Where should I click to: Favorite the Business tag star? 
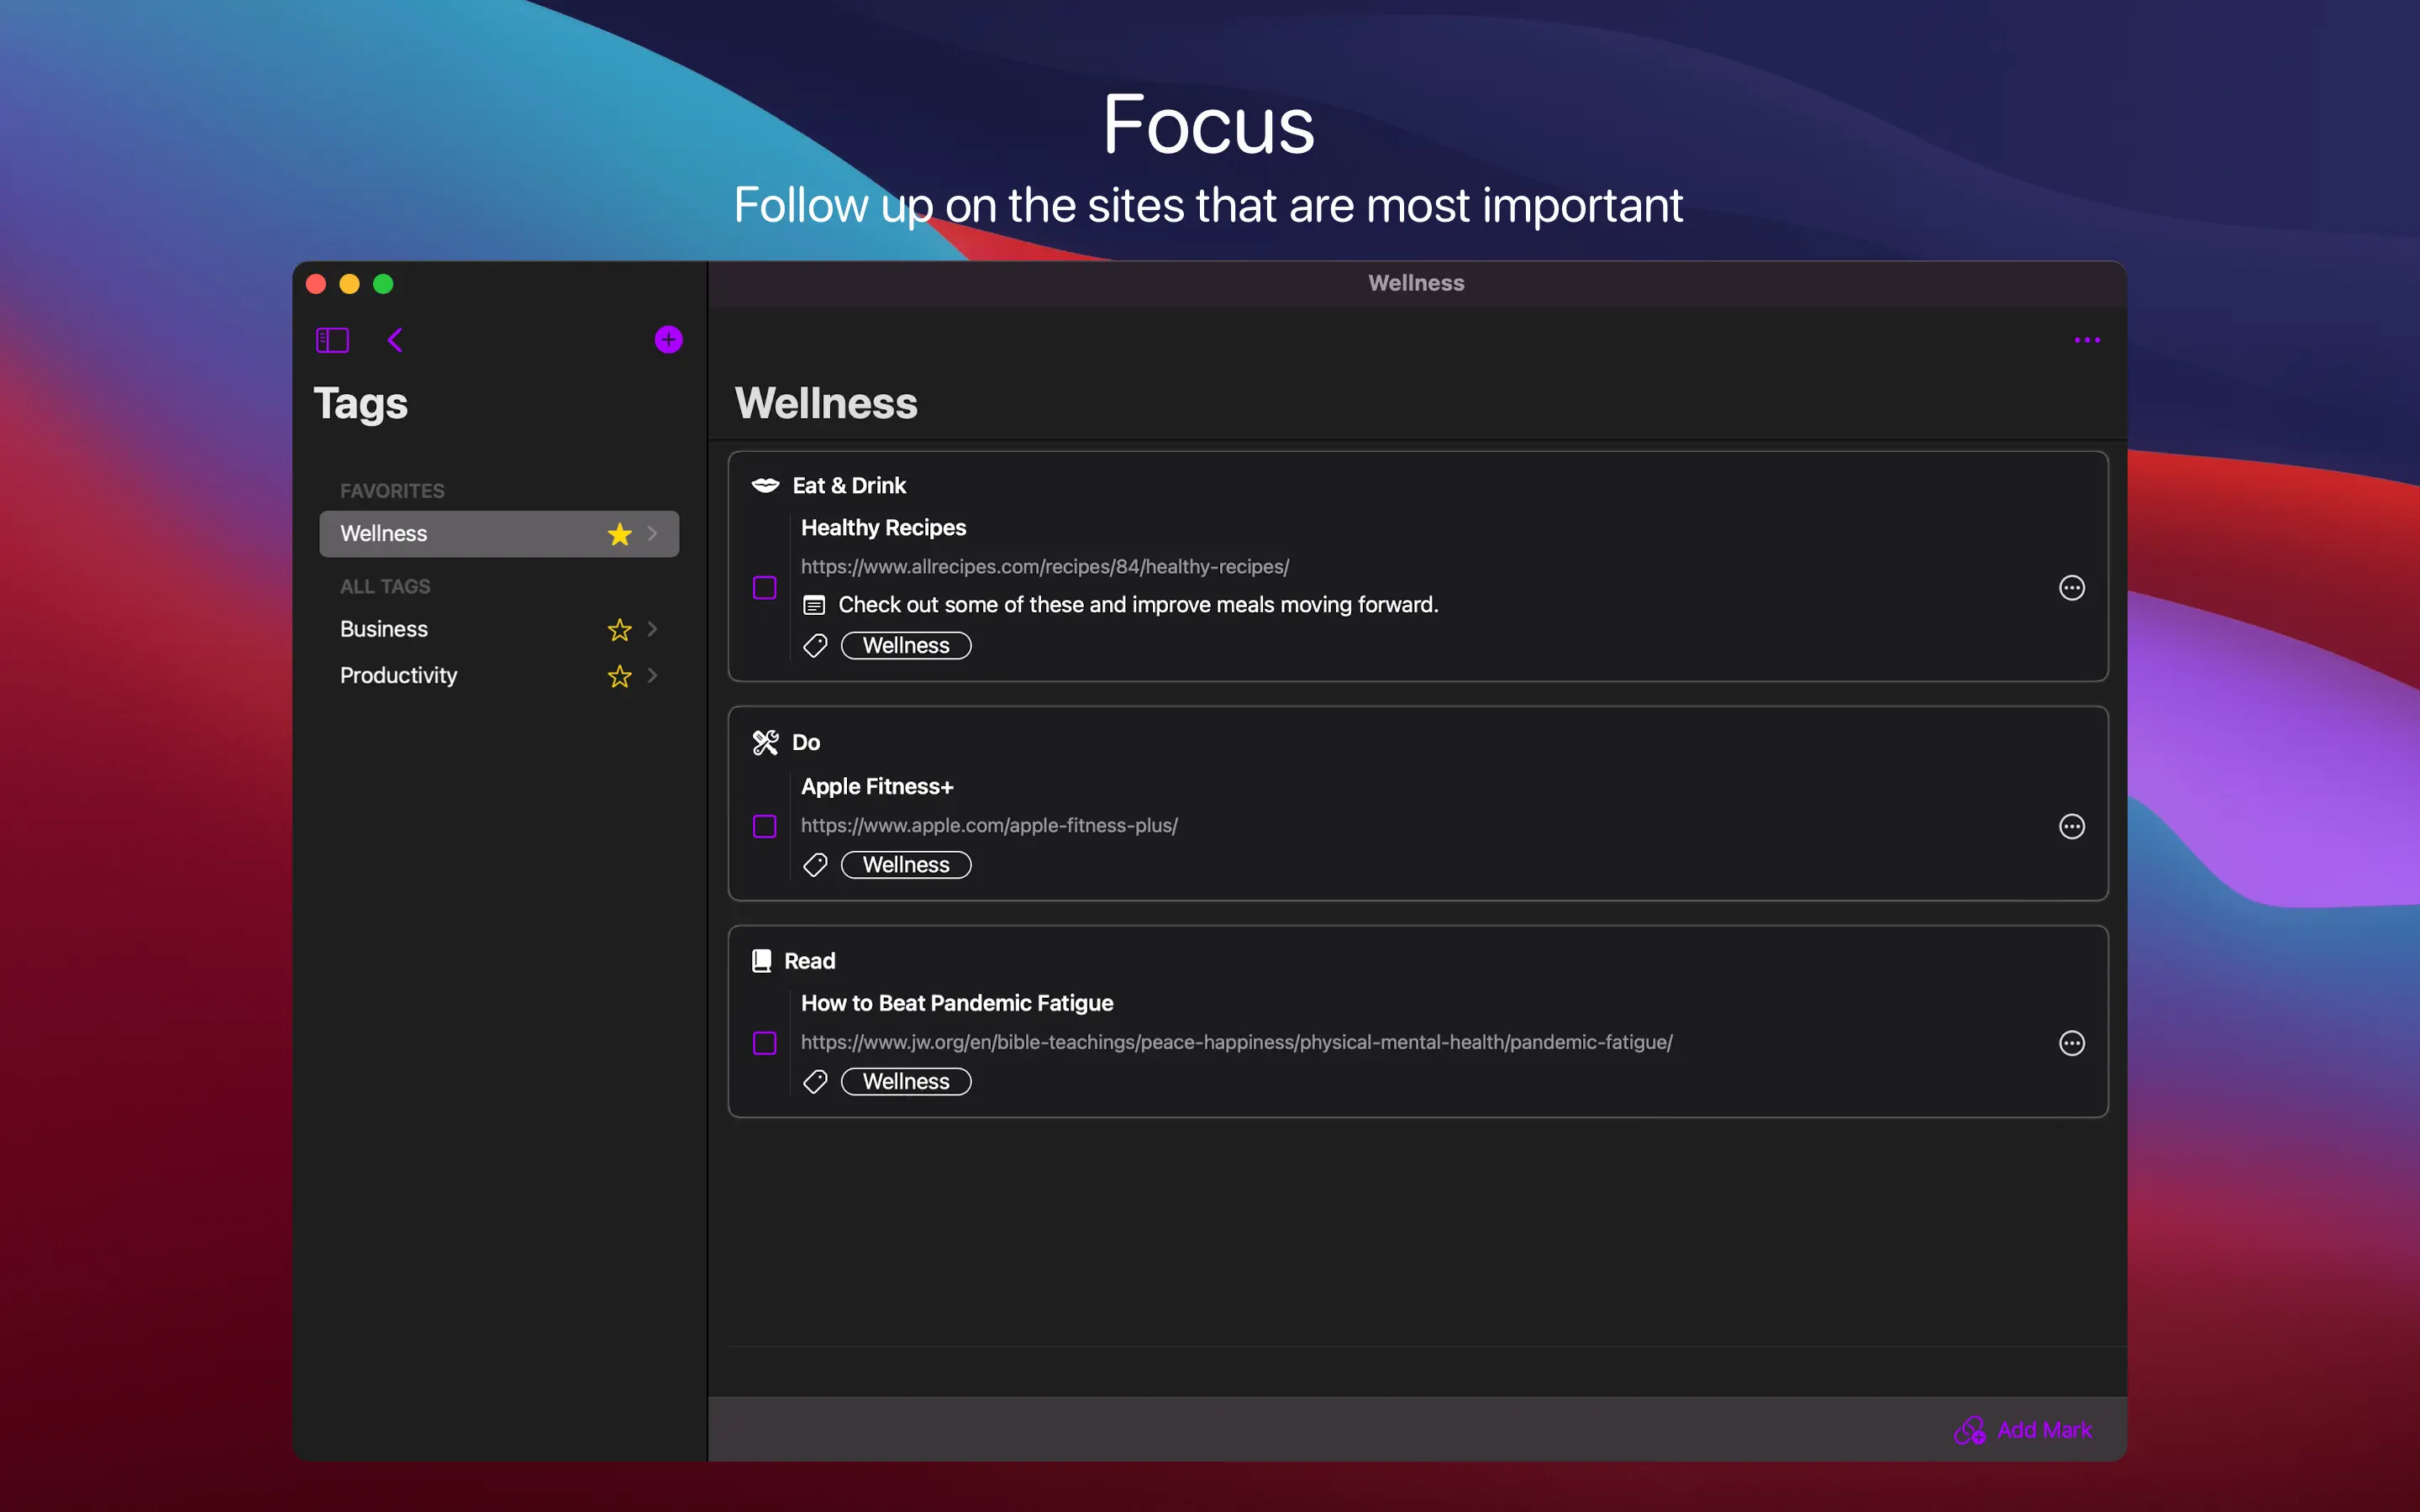[619, 630]
